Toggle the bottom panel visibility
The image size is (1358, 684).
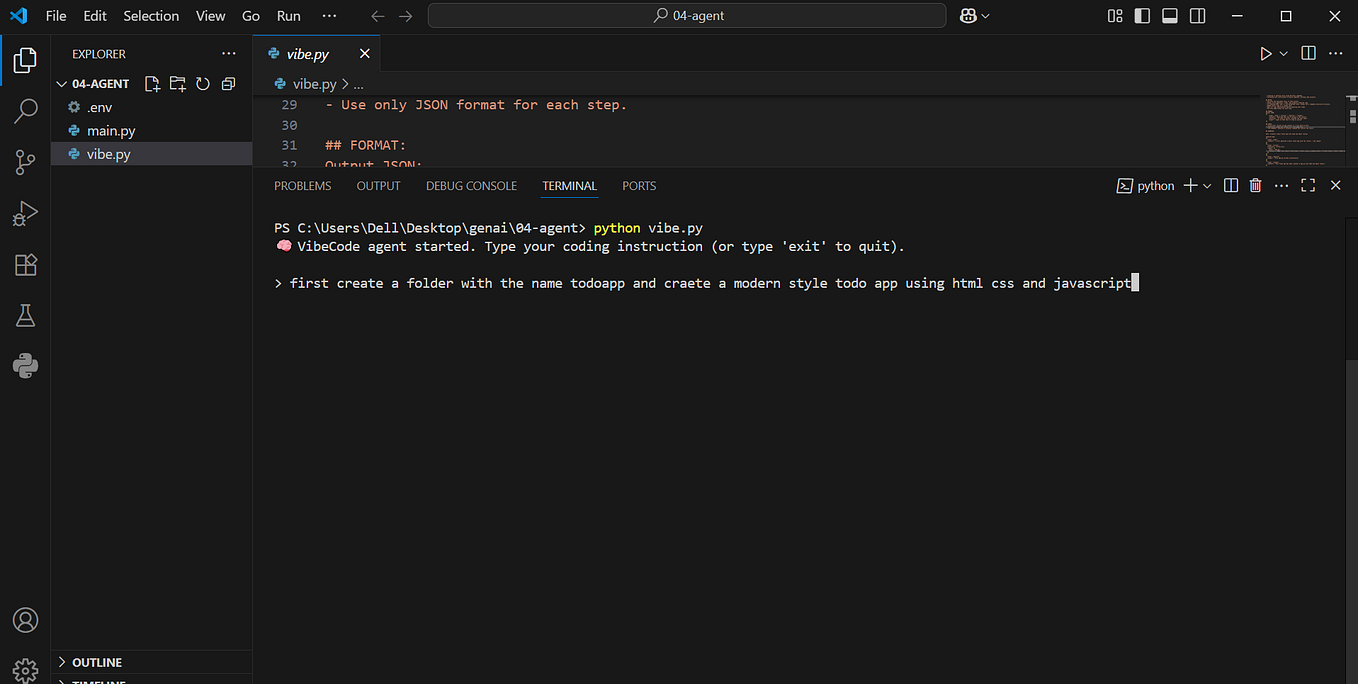1169,15
